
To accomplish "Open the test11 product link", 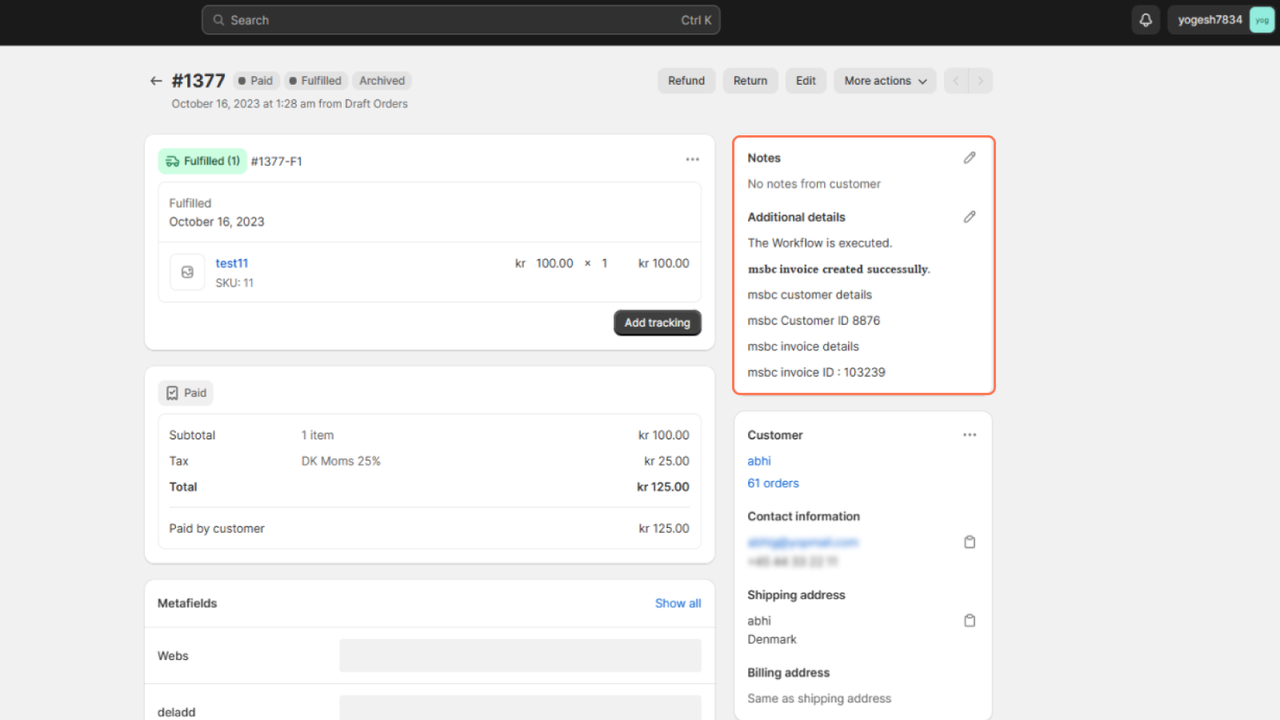I will point(232,263).
